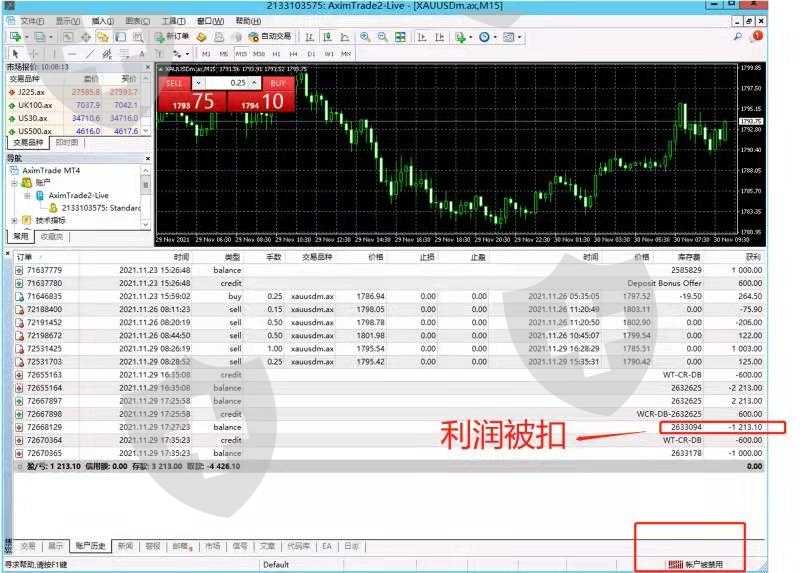The height and width of the screenshot is (573, 800).
Task: Open the lot volume dropdown arrow
Action: 198,83
